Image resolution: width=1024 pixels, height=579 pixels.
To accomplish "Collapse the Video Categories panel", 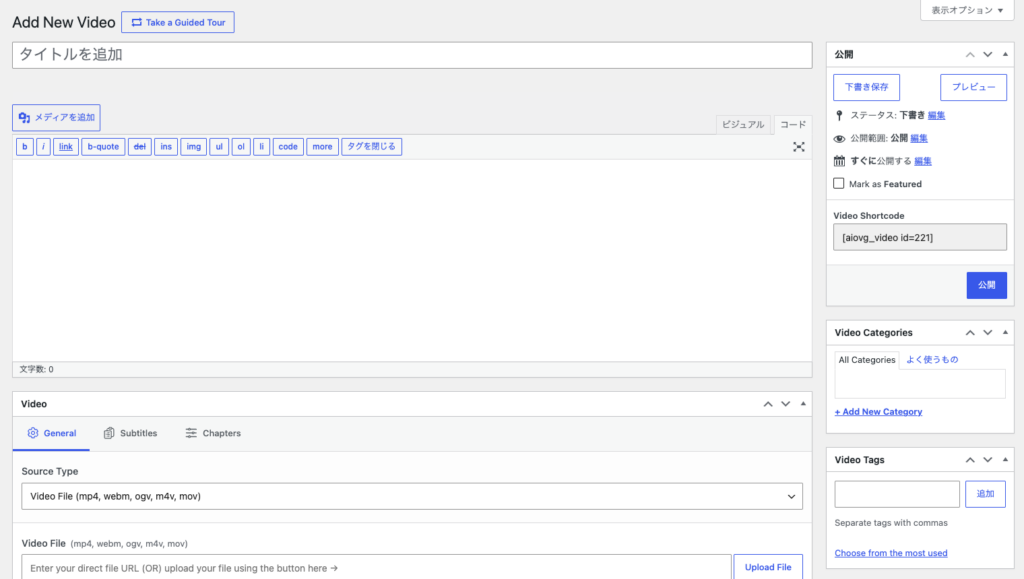I will [x=1005, y=333].
